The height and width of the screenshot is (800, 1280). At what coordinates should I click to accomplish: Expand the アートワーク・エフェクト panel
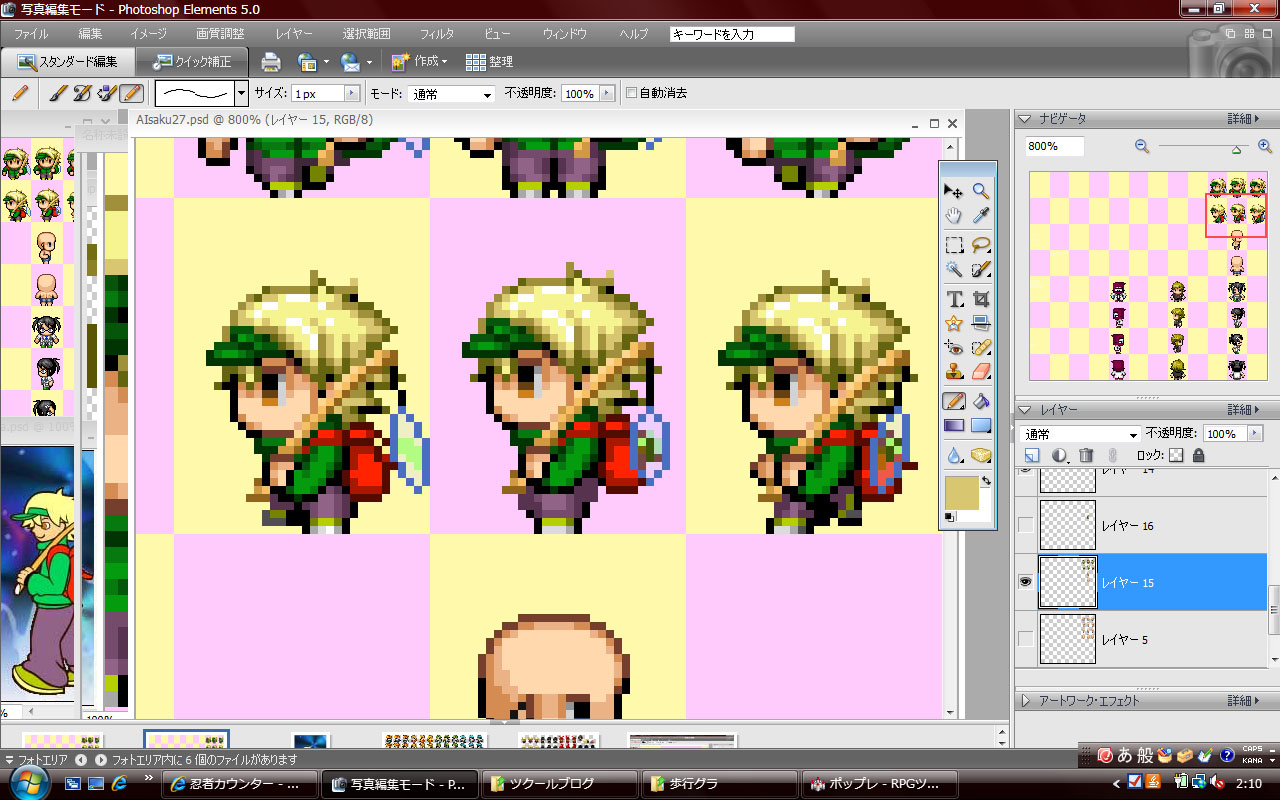click(x=1025, y=701)
